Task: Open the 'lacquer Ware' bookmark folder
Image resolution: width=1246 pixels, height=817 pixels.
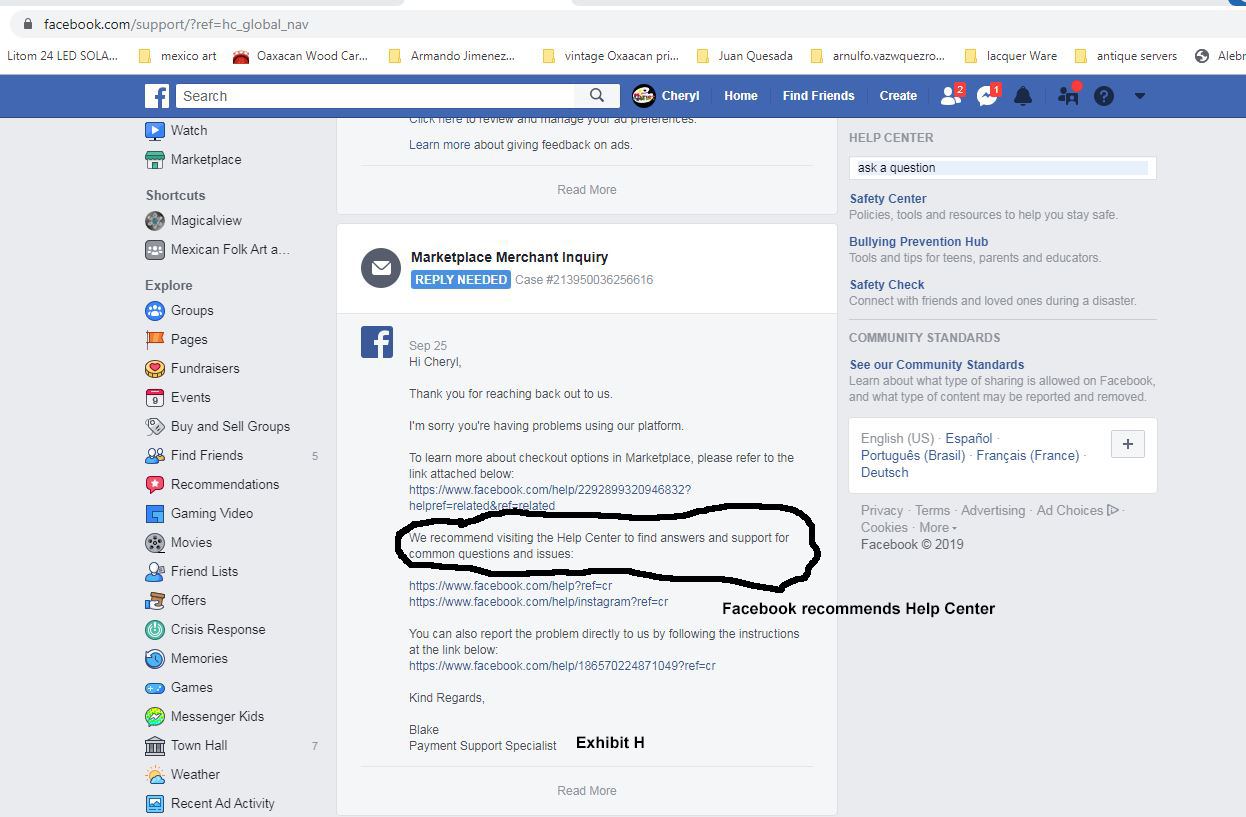Action: pos(1010,56)
